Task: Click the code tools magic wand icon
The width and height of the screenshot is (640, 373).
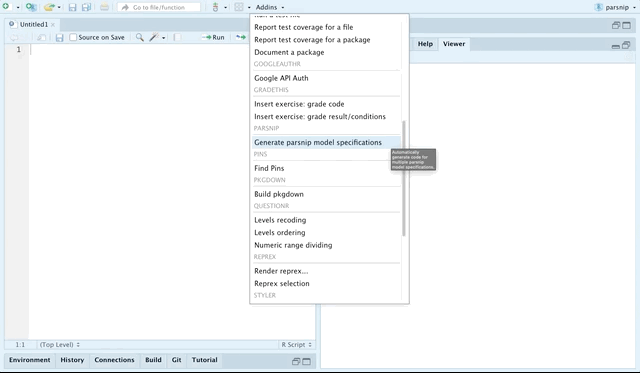Action: 154,37
